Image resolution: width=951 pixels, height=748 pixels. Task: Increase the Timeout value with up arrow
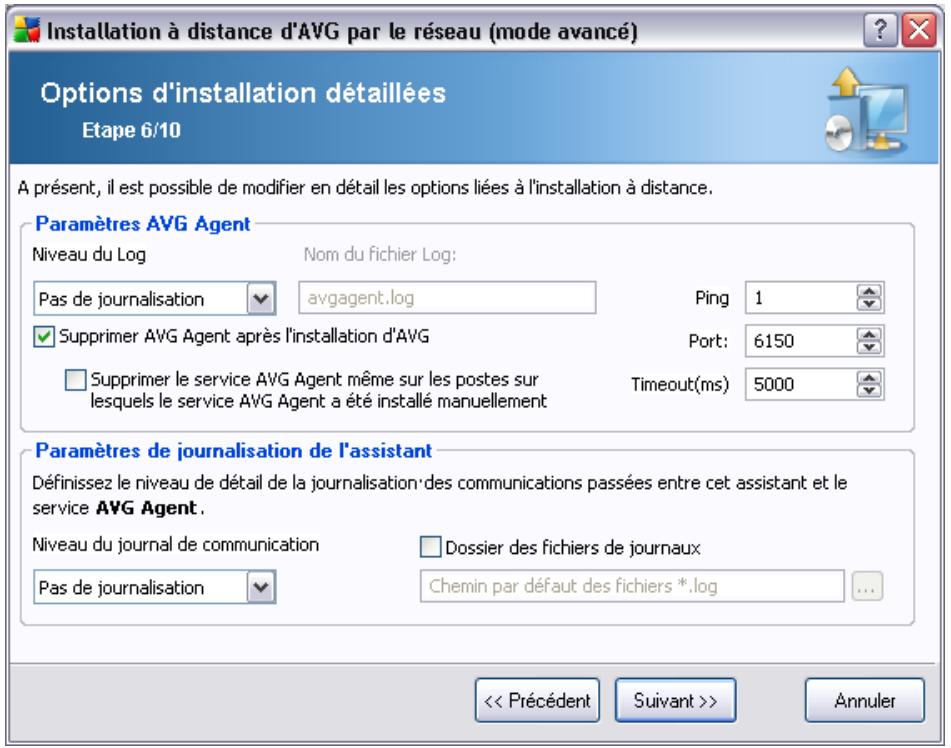pyautogui.click(x=869, y=377)
